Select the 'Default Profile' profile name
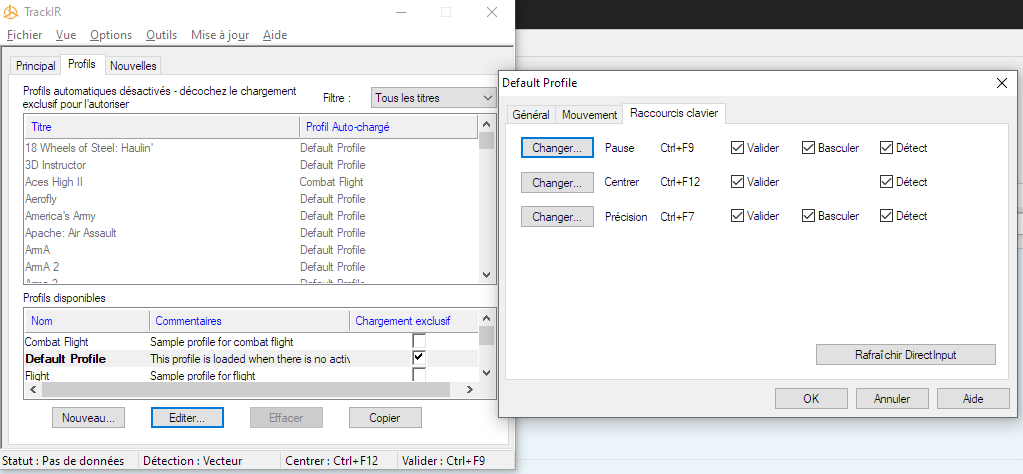Viewport: 1023px width, 474px height. [65, 359]
